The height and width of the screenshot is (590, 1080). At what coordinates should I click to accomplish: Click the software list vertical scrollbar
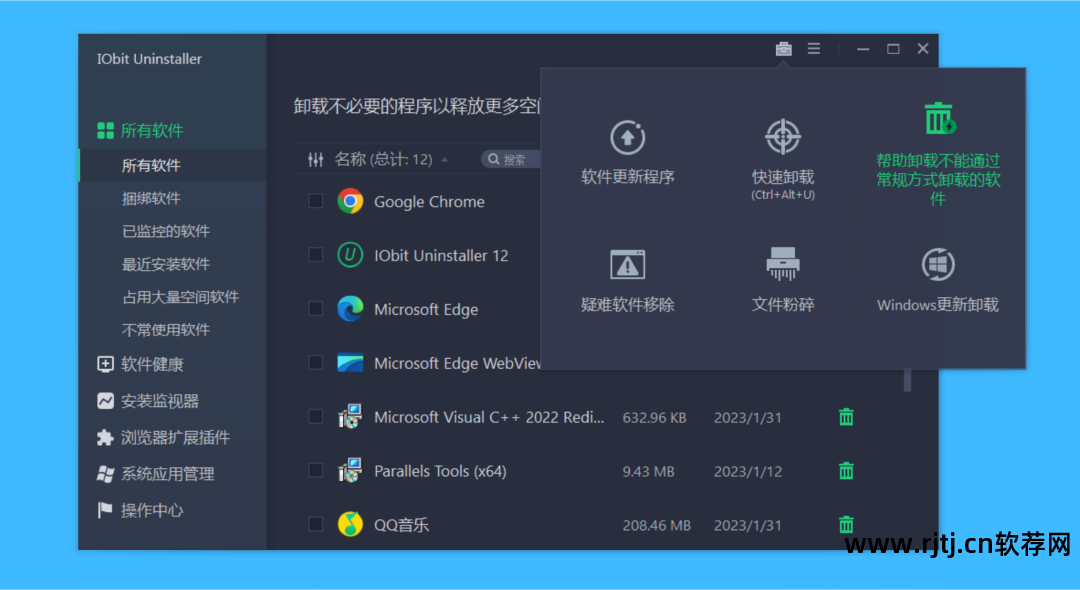point(907,380)
